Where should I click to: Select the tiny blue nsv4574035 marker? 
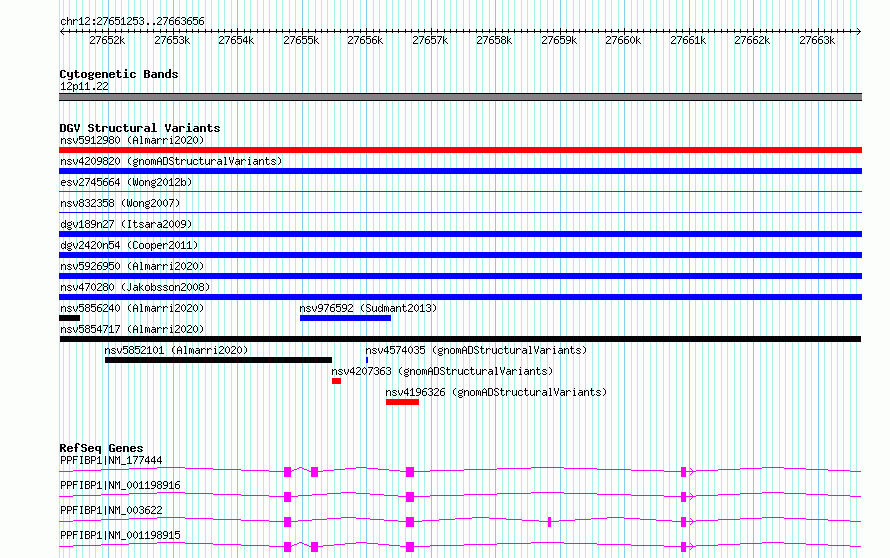(367, 360)
